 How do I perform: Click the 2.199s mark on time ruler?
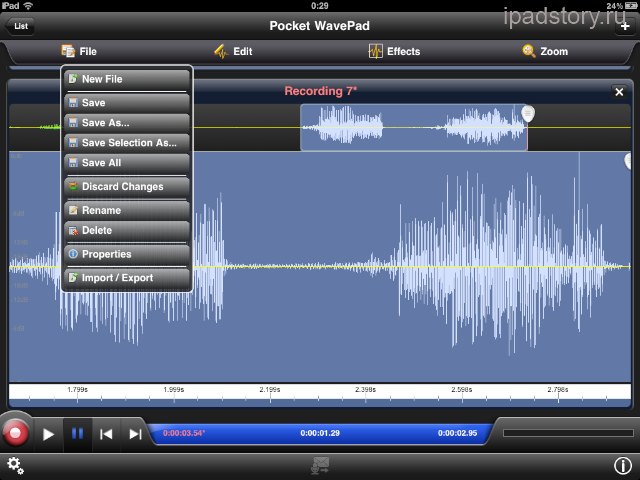click(270, 390)
